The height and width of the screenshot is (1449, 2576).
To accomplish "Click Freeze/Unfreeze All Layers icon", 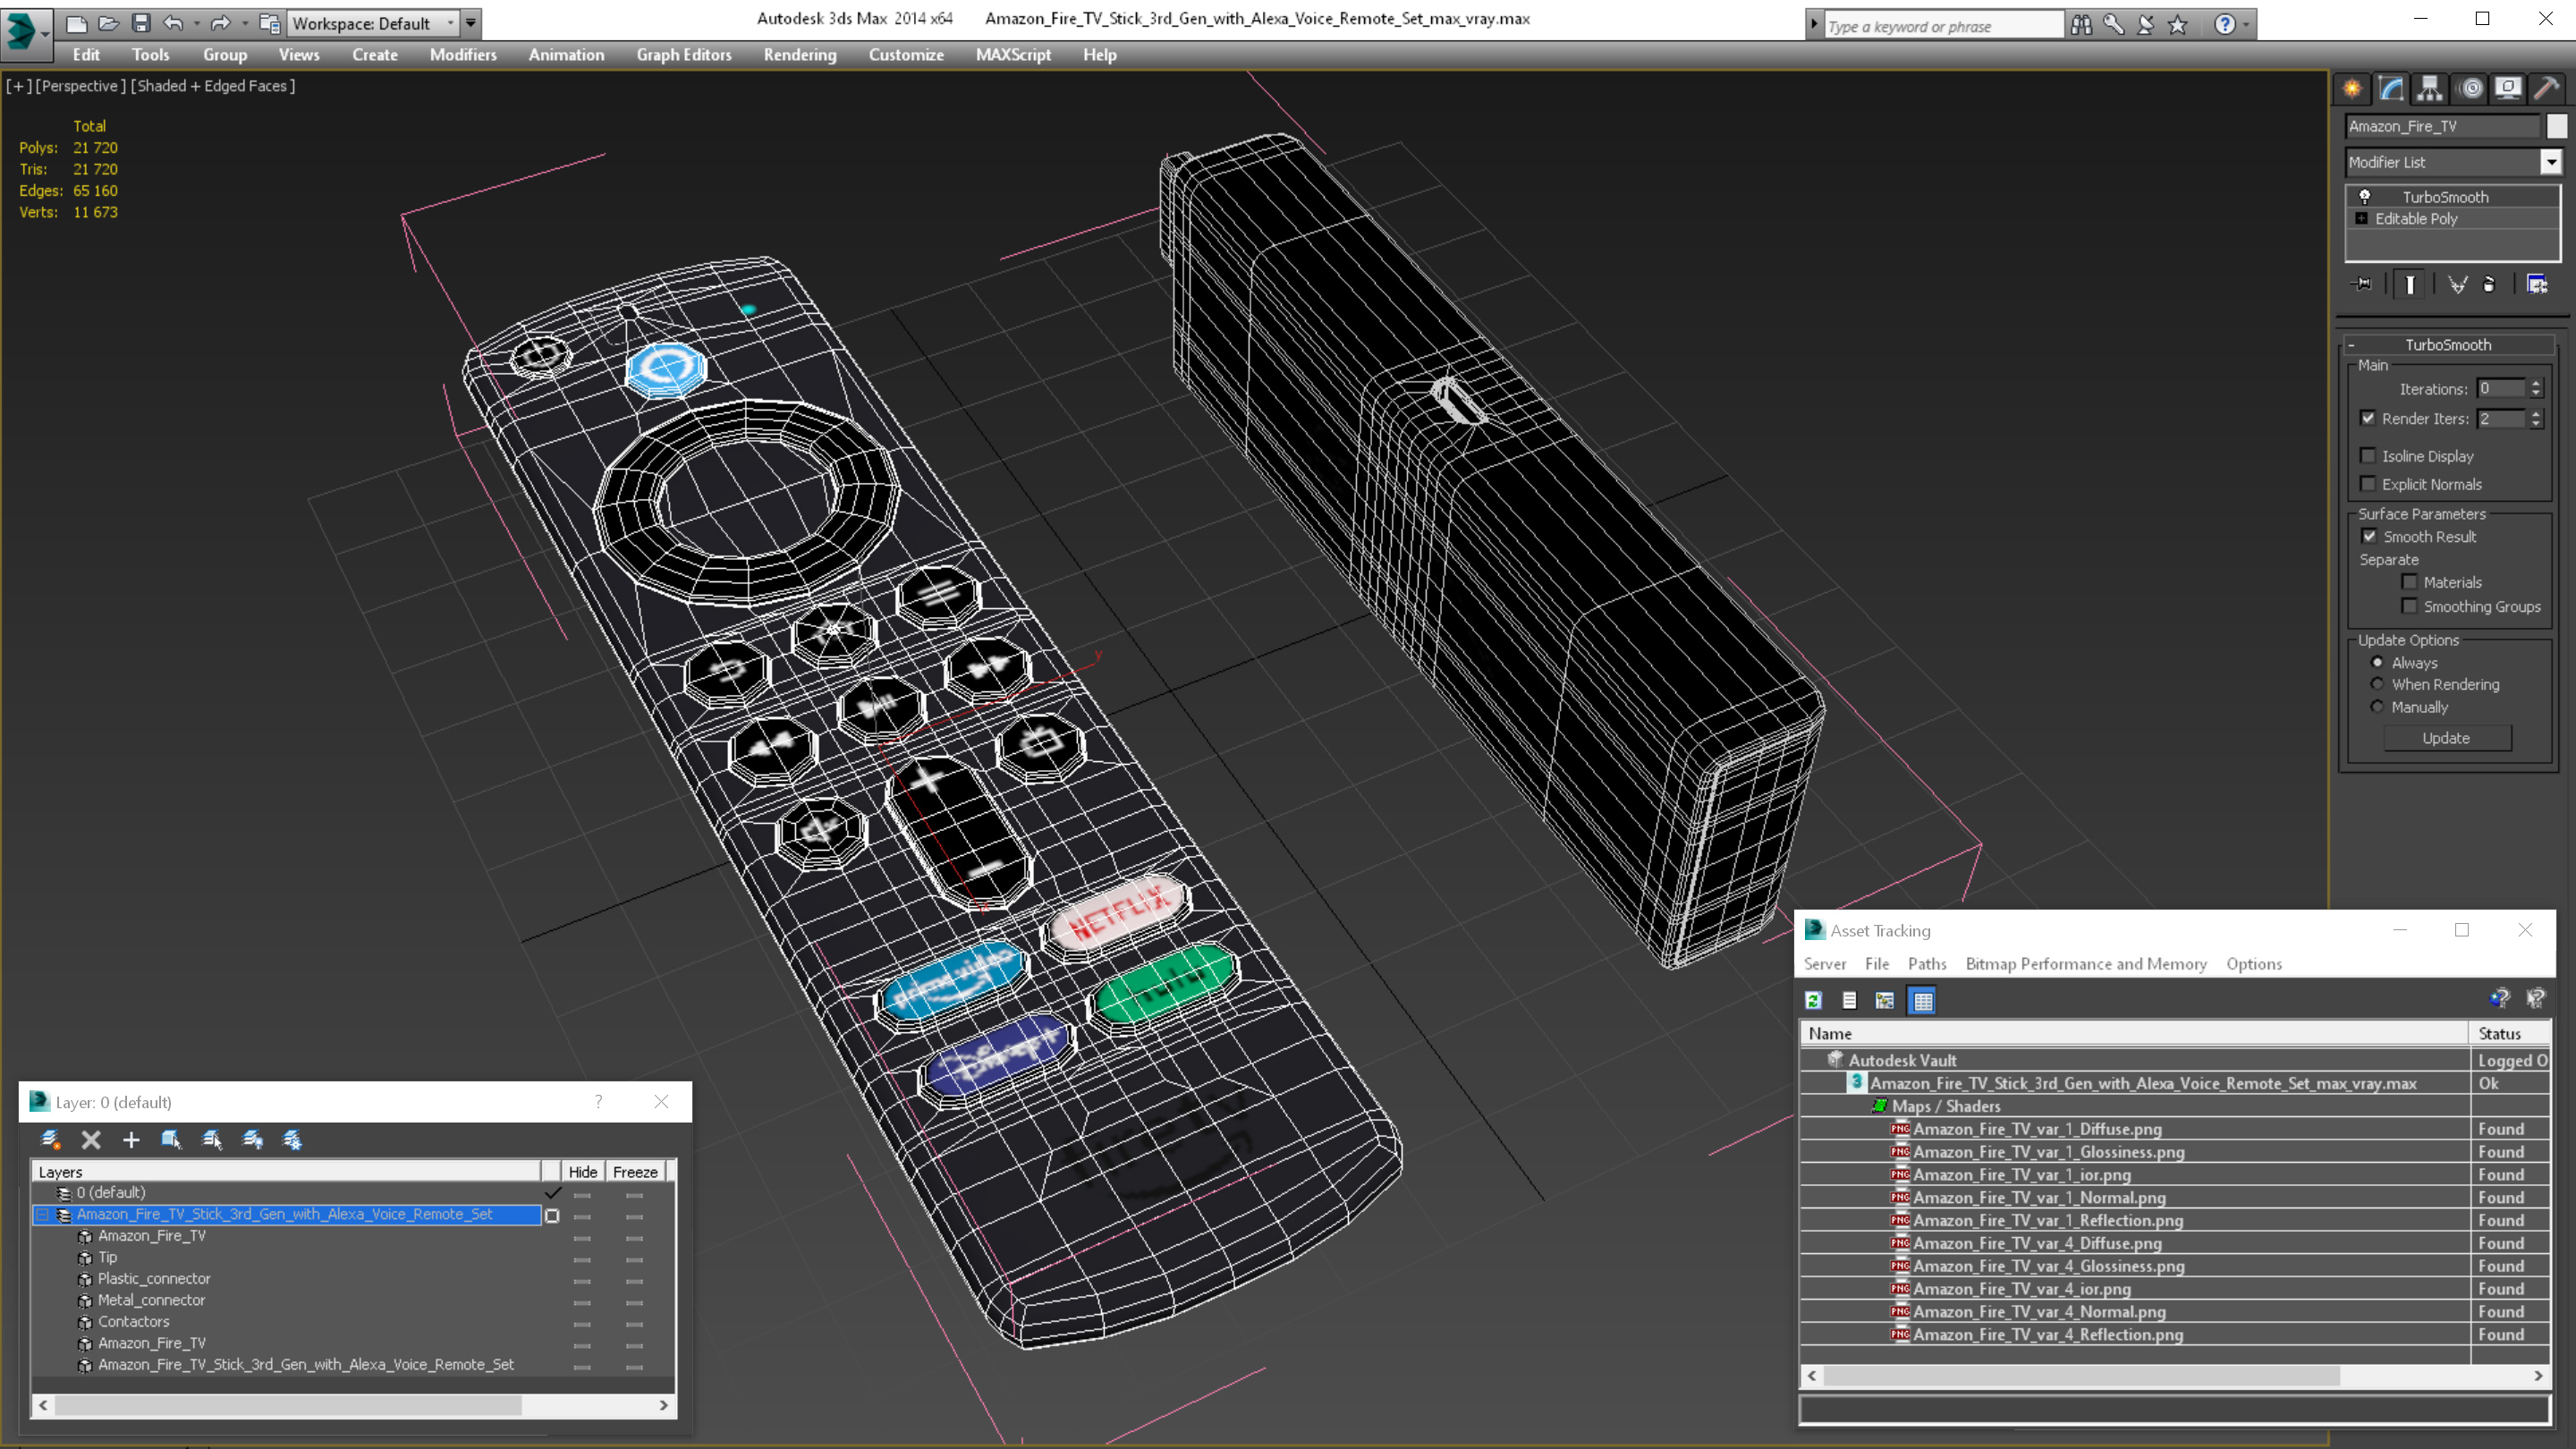I will 293,1140.
